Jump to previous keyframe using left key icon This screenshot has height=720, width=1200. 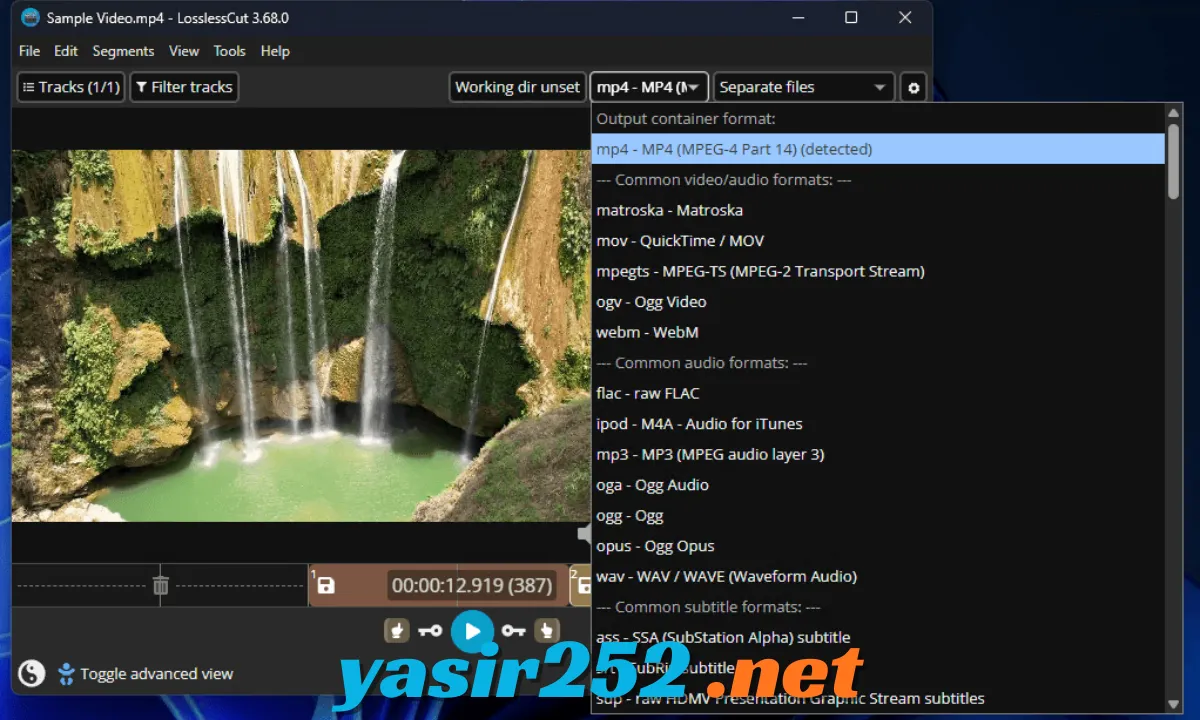point(430,631)
